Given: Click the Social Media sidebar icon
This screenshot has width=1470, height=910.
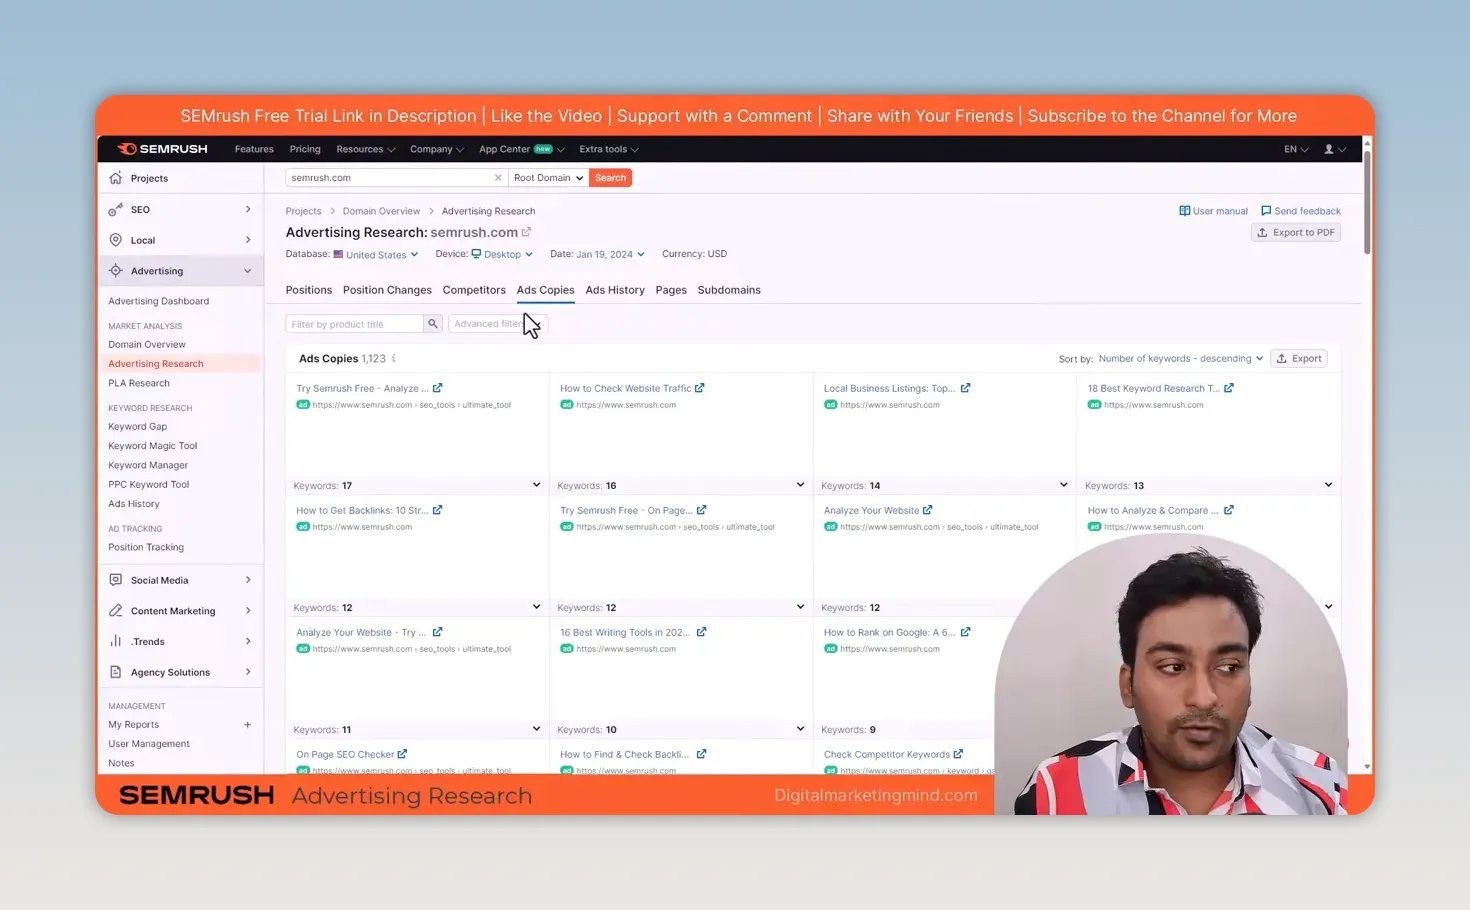Looking at the screenshot, I should coord(116,580).
